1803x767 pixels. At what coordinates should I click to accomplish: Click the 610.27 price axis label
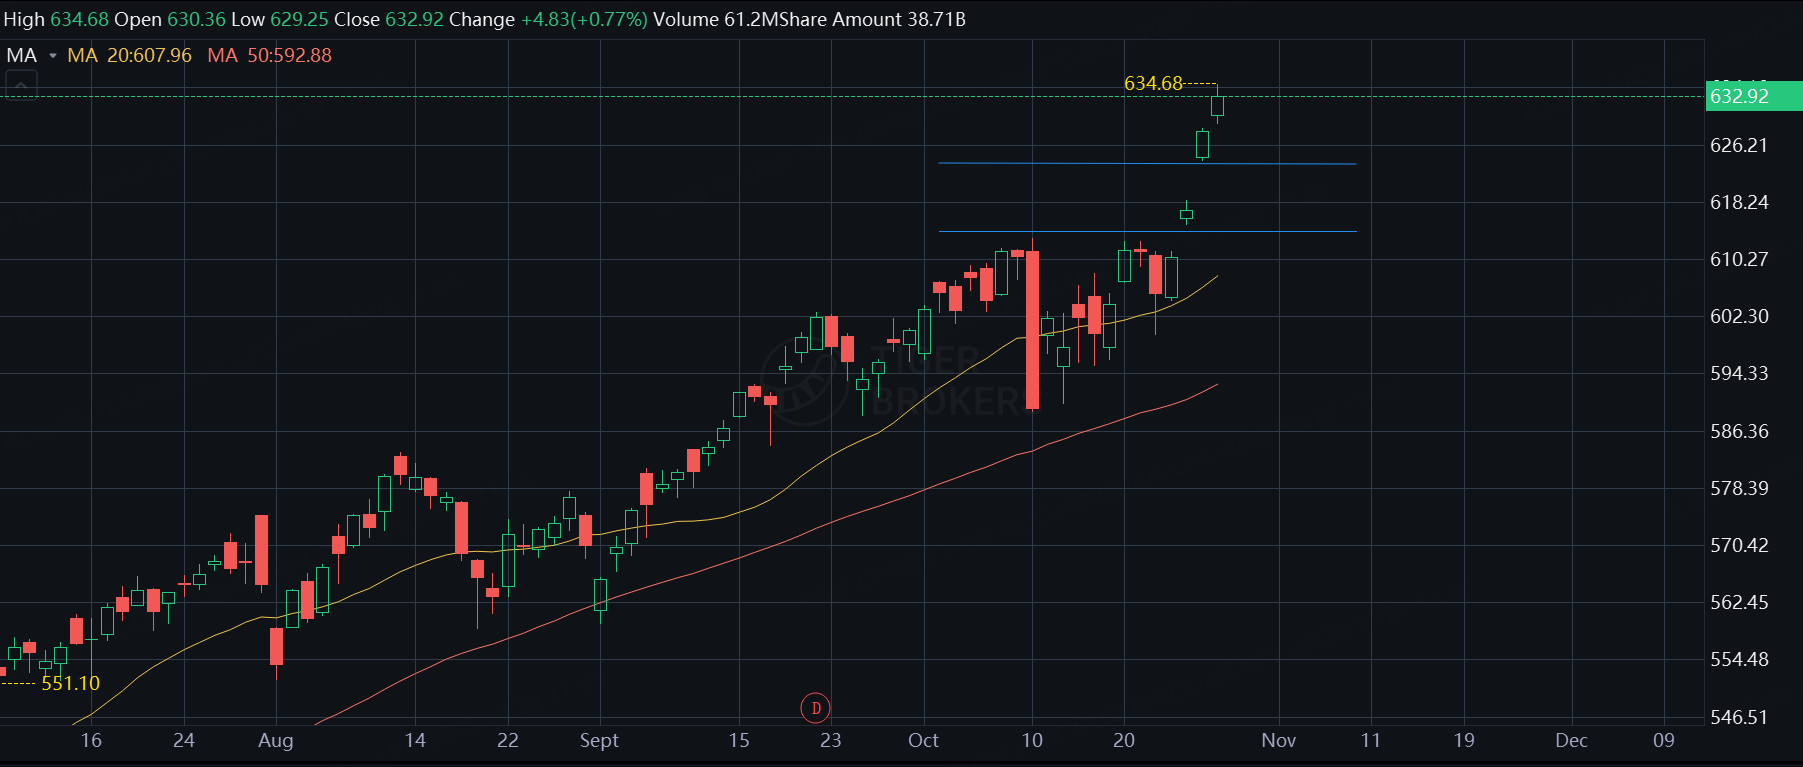(1739, 259)
